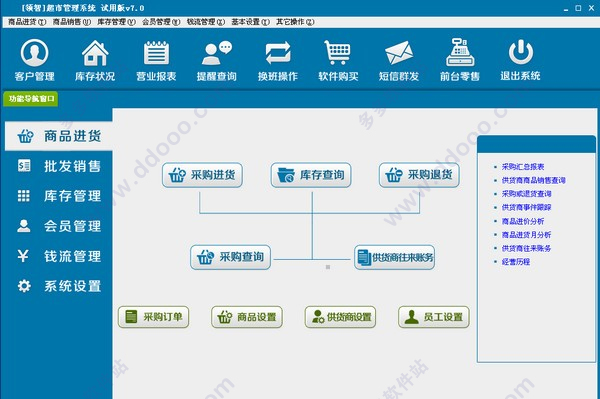Open 软件购买 shopping cart icon
The image size is (600, 399).
click(x=338, y=52)
